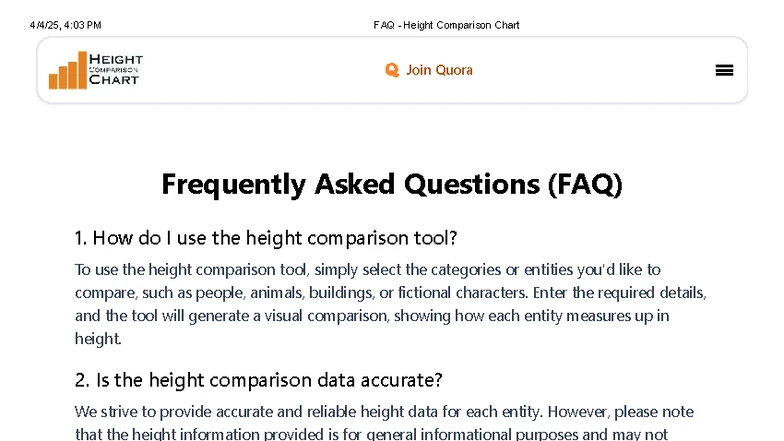The height and width of the screenshot is (441, 784).
Task: Click the number "2." before the second question
Action: point(83,381)
